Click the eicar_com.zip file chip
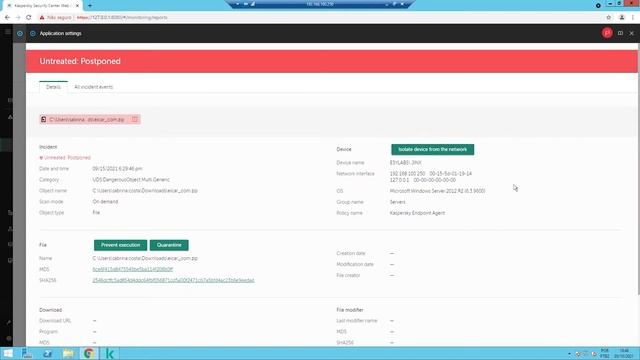This screenshot has height=360, width=640. 90,119
